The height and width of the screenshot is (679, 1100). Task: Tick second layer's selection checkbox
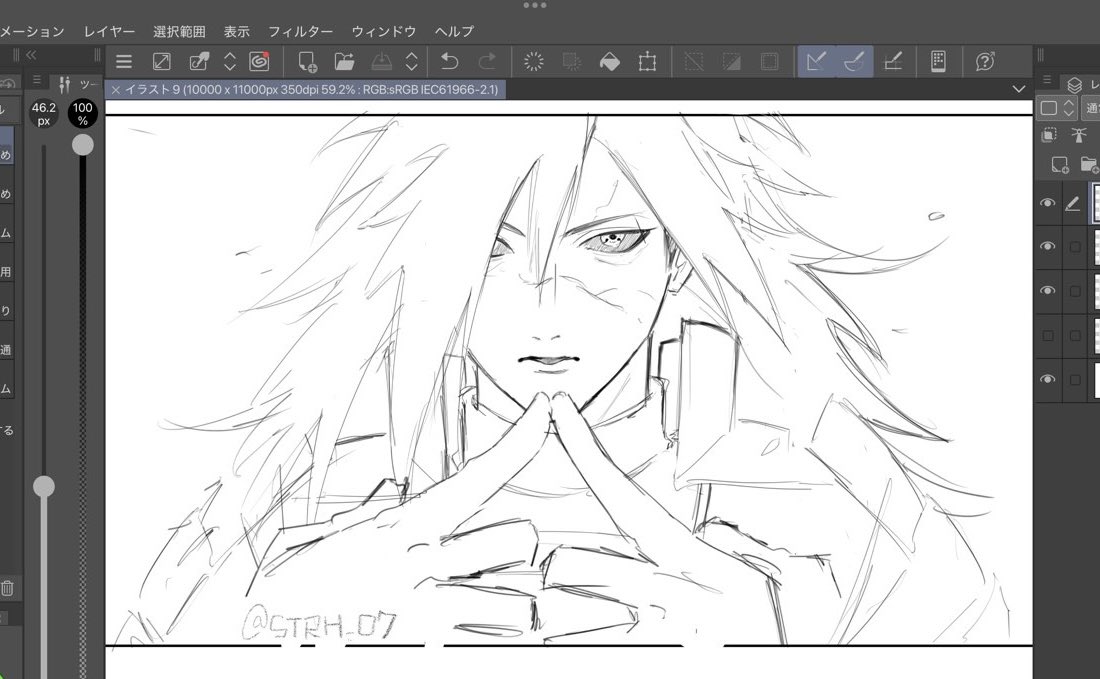(1074, 247)
